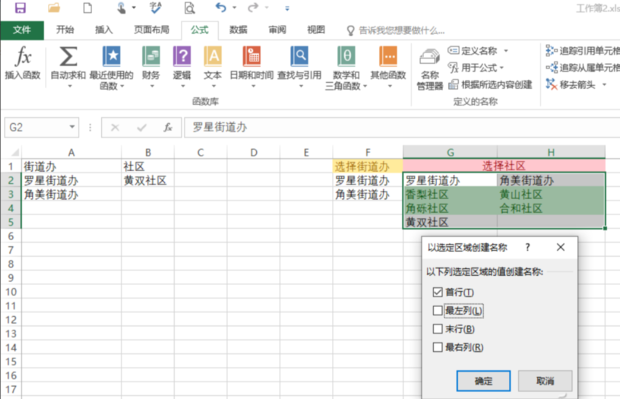Click formula bar confirm checkmark icon

(x=142, y=127)
